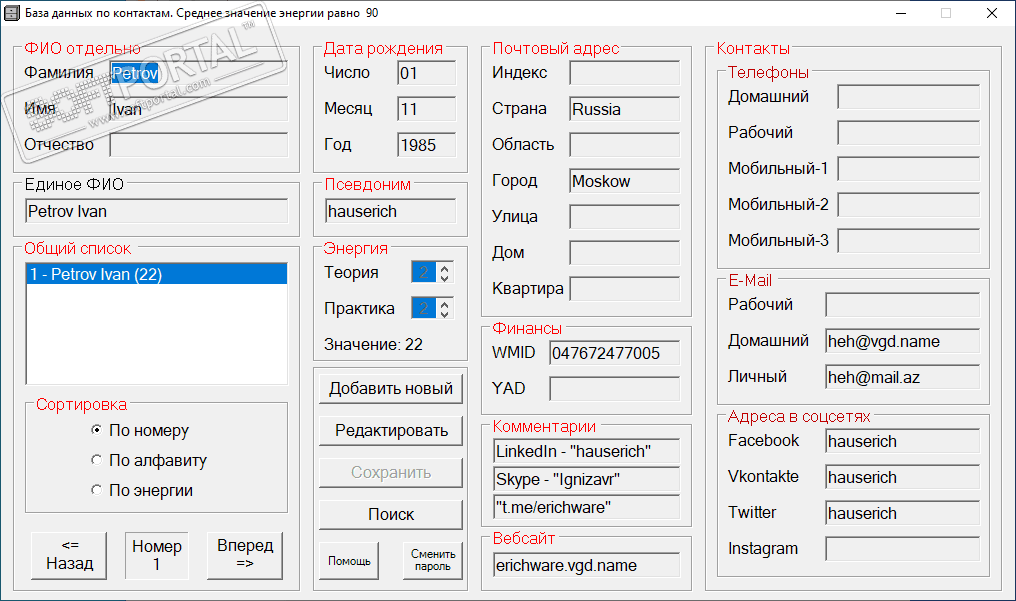Click the Мобильный-3 phone field
The width and height of the screenshot is (1016, 601).
click(908, 241)
